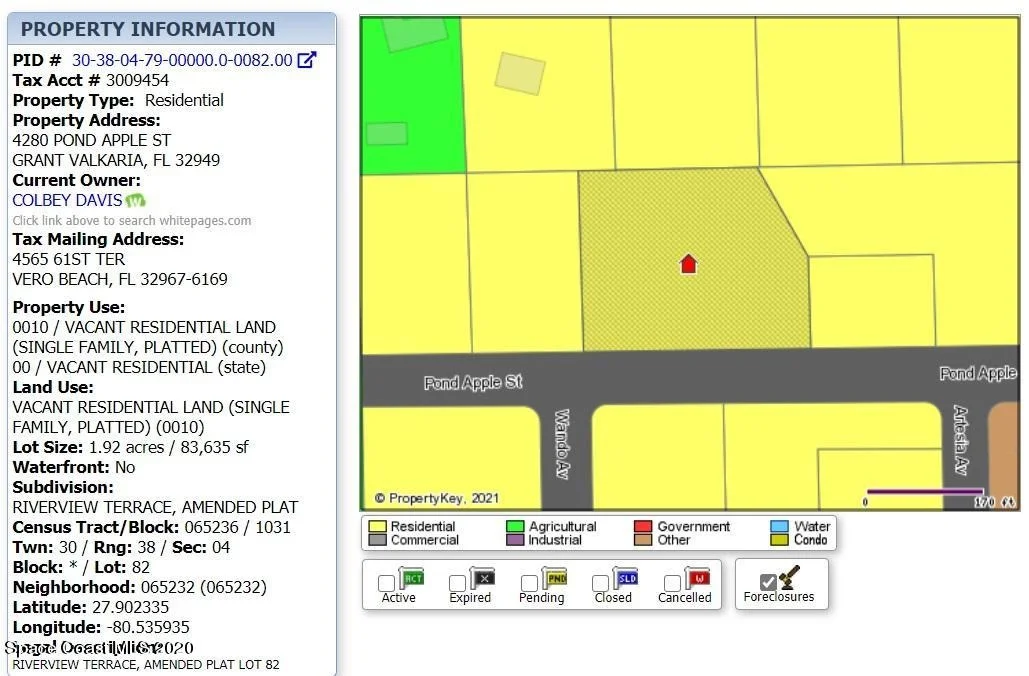Click the RIVERVIEW TERRACE, AMENDED PLAT subdivision text
This screenshot has height=676, width=1029.
coord(156,507)
